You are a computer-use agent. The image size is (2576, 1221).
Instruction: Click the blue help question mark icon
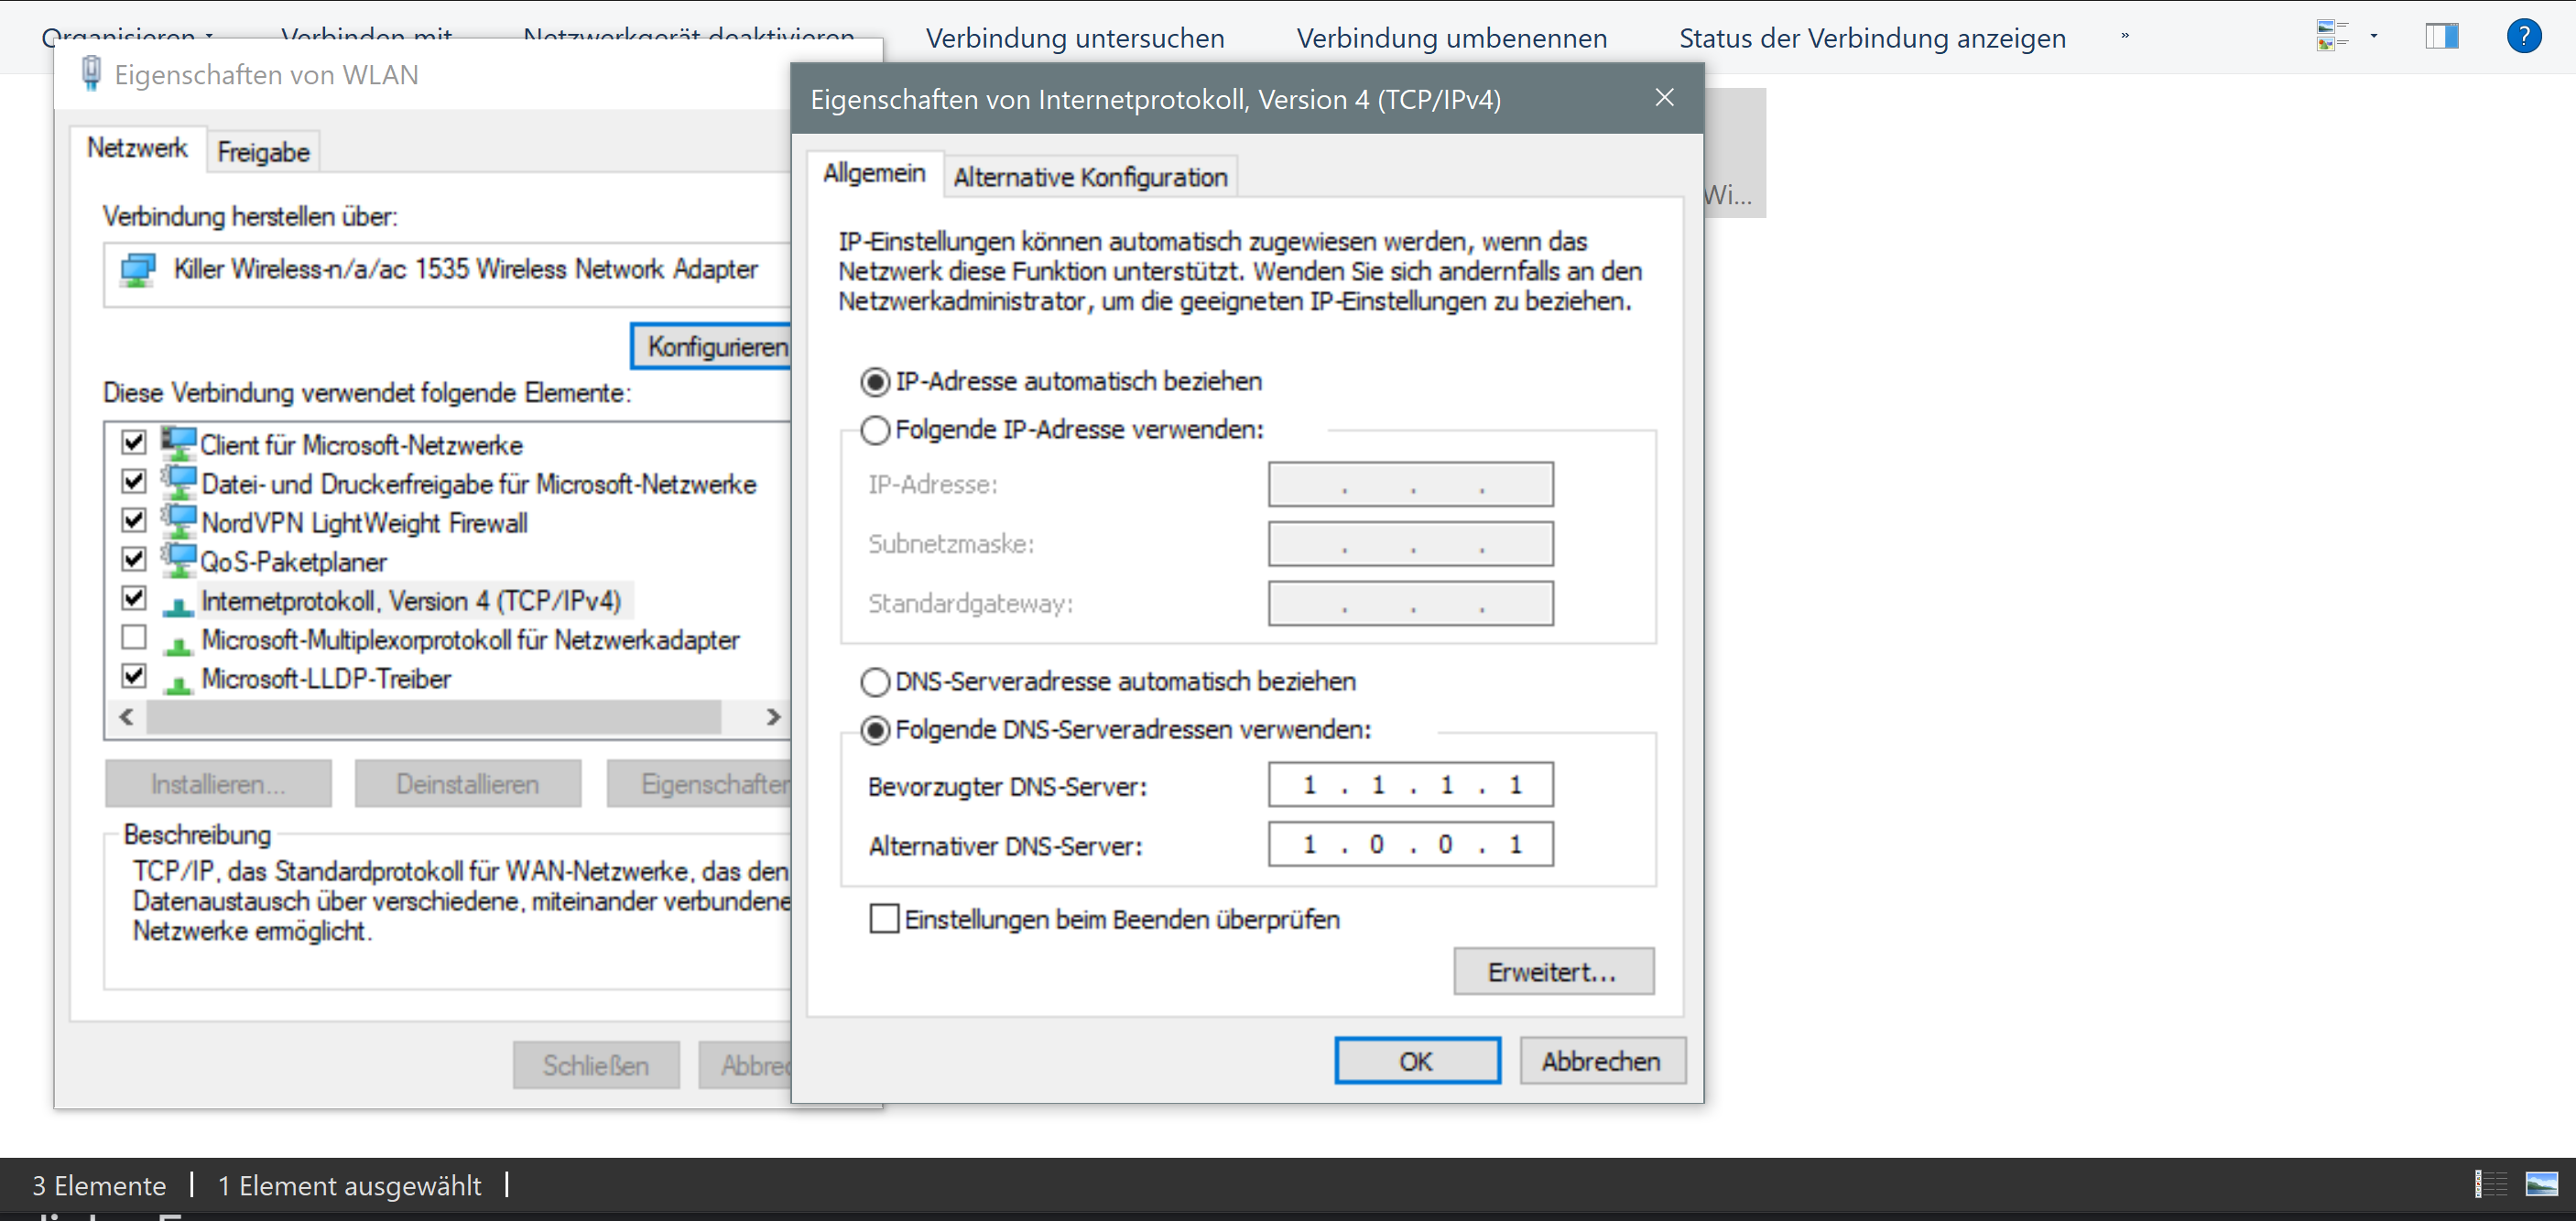click(x=2523, y=37)
